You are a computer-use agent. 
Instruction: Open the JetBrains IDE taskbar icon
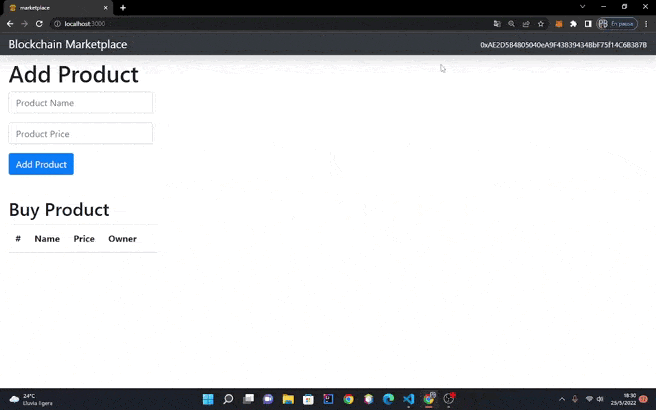[x=328, y=399]
